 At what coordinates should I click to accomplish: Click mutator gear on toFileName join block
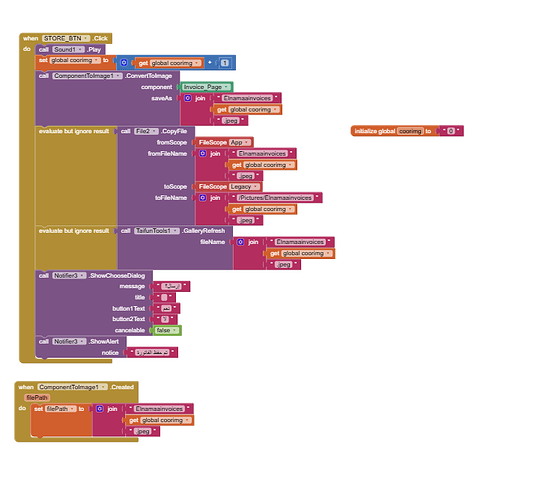pyautogui.click(x=203, y=198)
